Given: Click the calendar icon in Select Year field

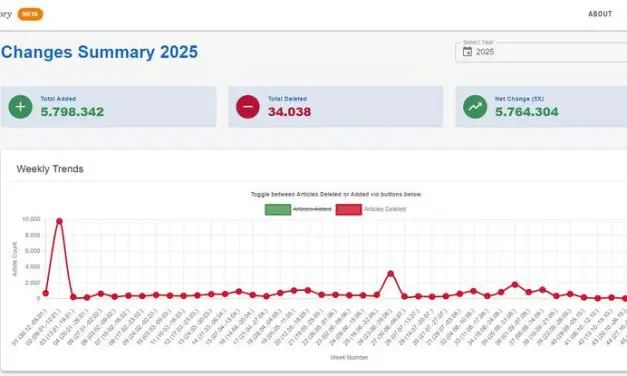Looking at the screenshot, I should (x=467, y=52).
